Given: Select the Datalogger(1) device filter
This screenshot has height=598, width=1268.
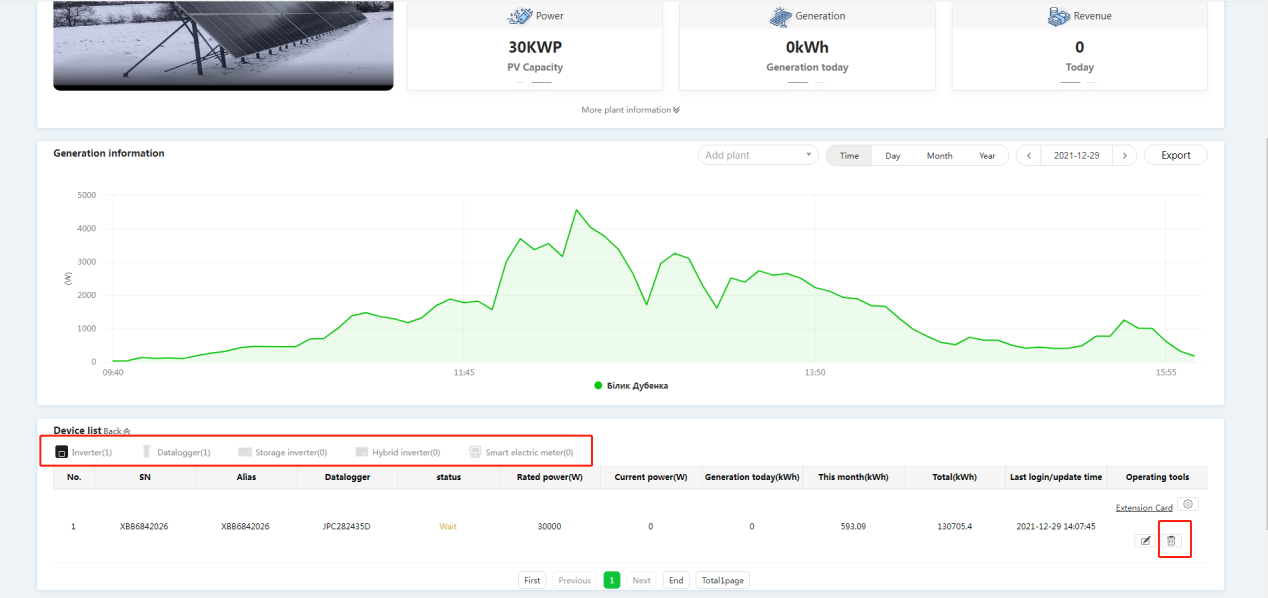Looking at the screenshot, I should click(176, 452).
